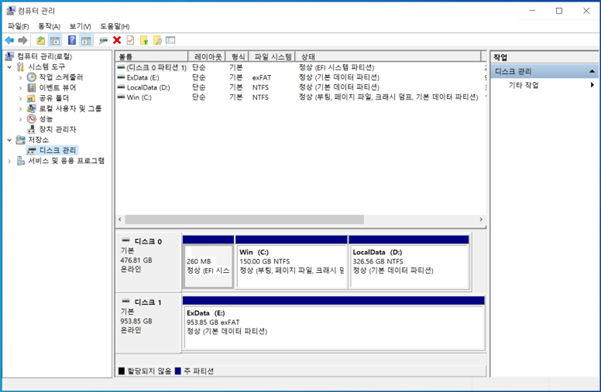This screenshot has width=601, height=392.
Task: Click 디스크 관리 header in actions pane
Action: tap(544, 71)
